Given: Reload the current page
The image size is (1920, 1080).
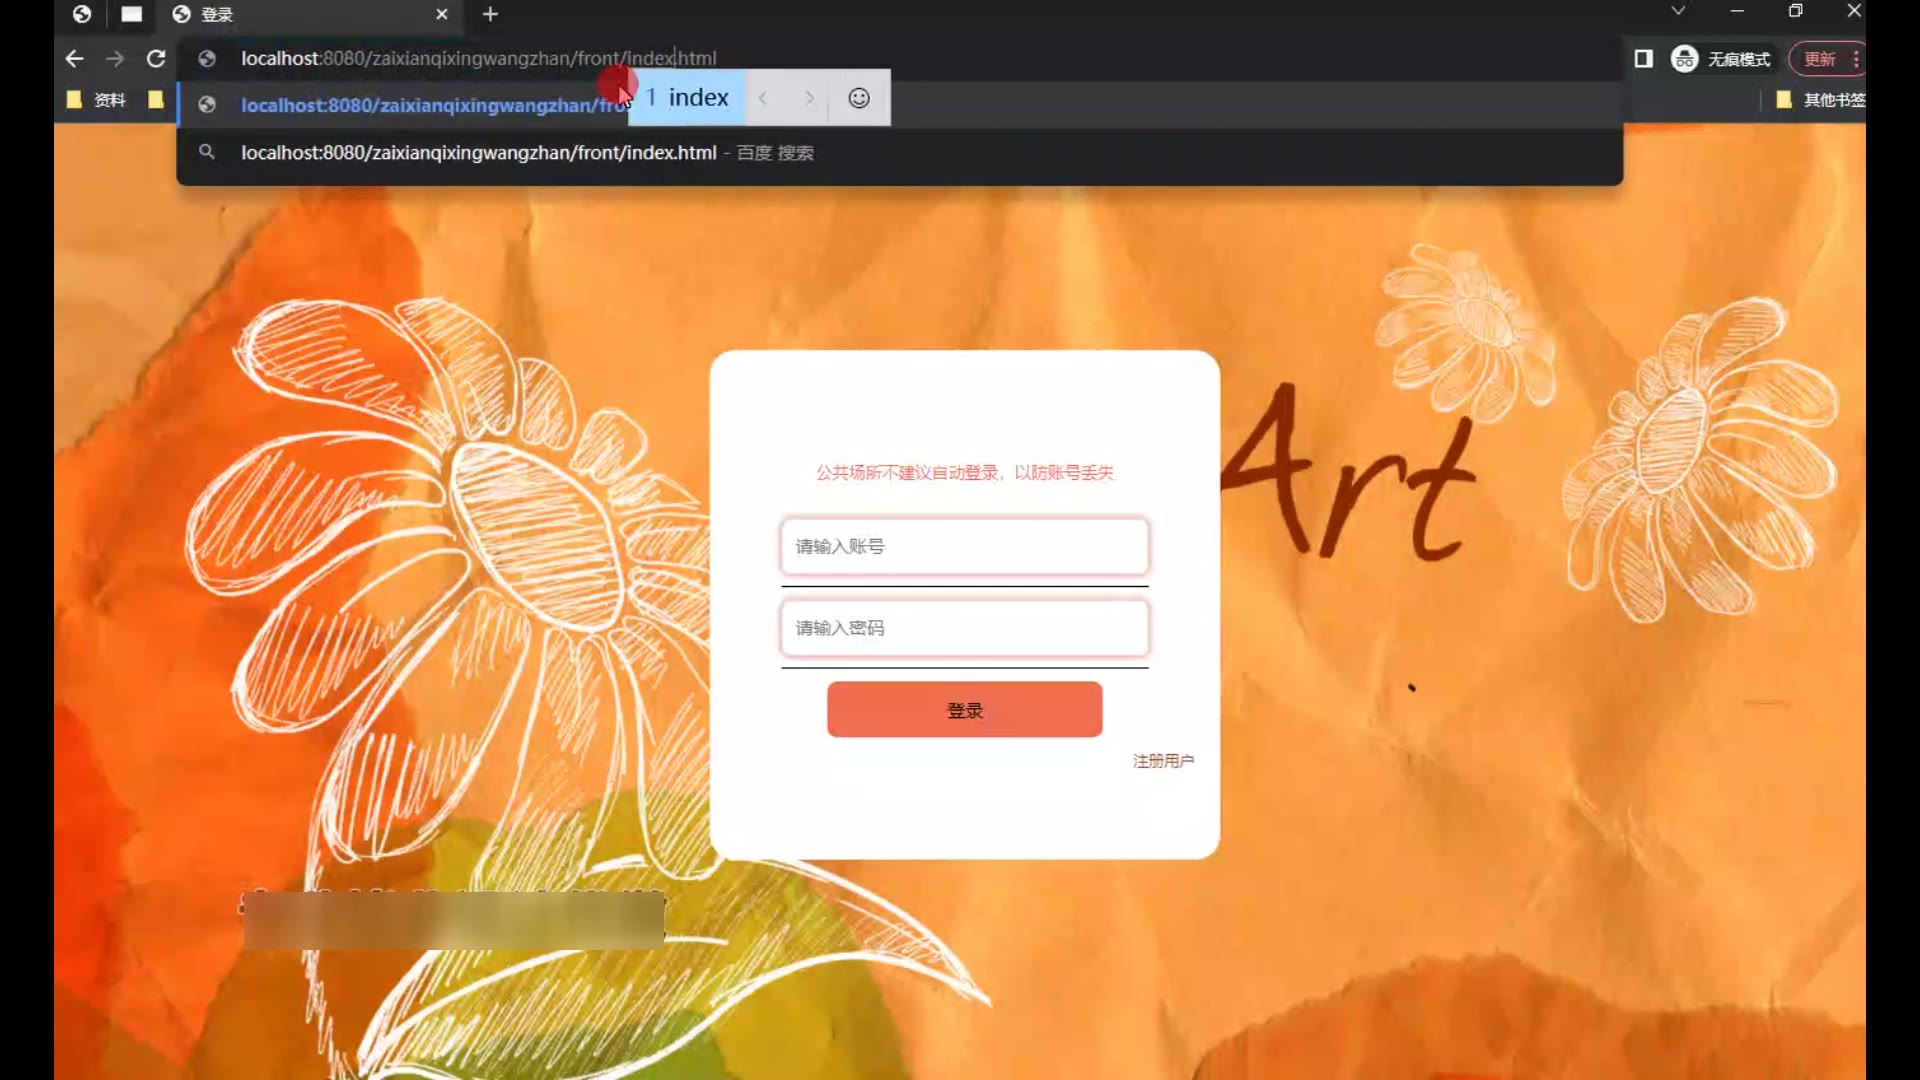Looking at the screenshot, I should point(156,59).
